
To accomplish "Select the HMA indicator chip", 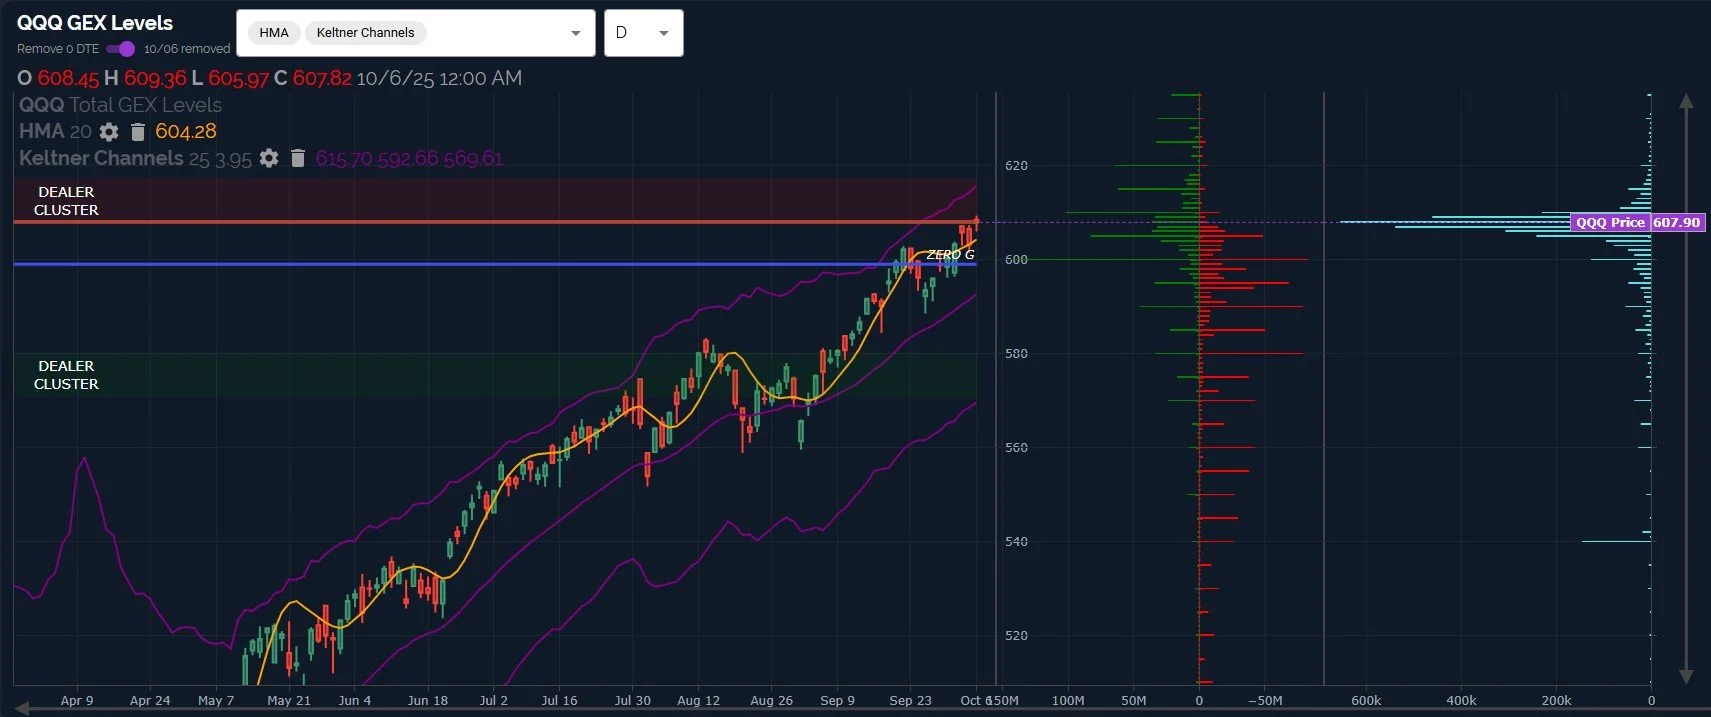I will tap(273, 33).
